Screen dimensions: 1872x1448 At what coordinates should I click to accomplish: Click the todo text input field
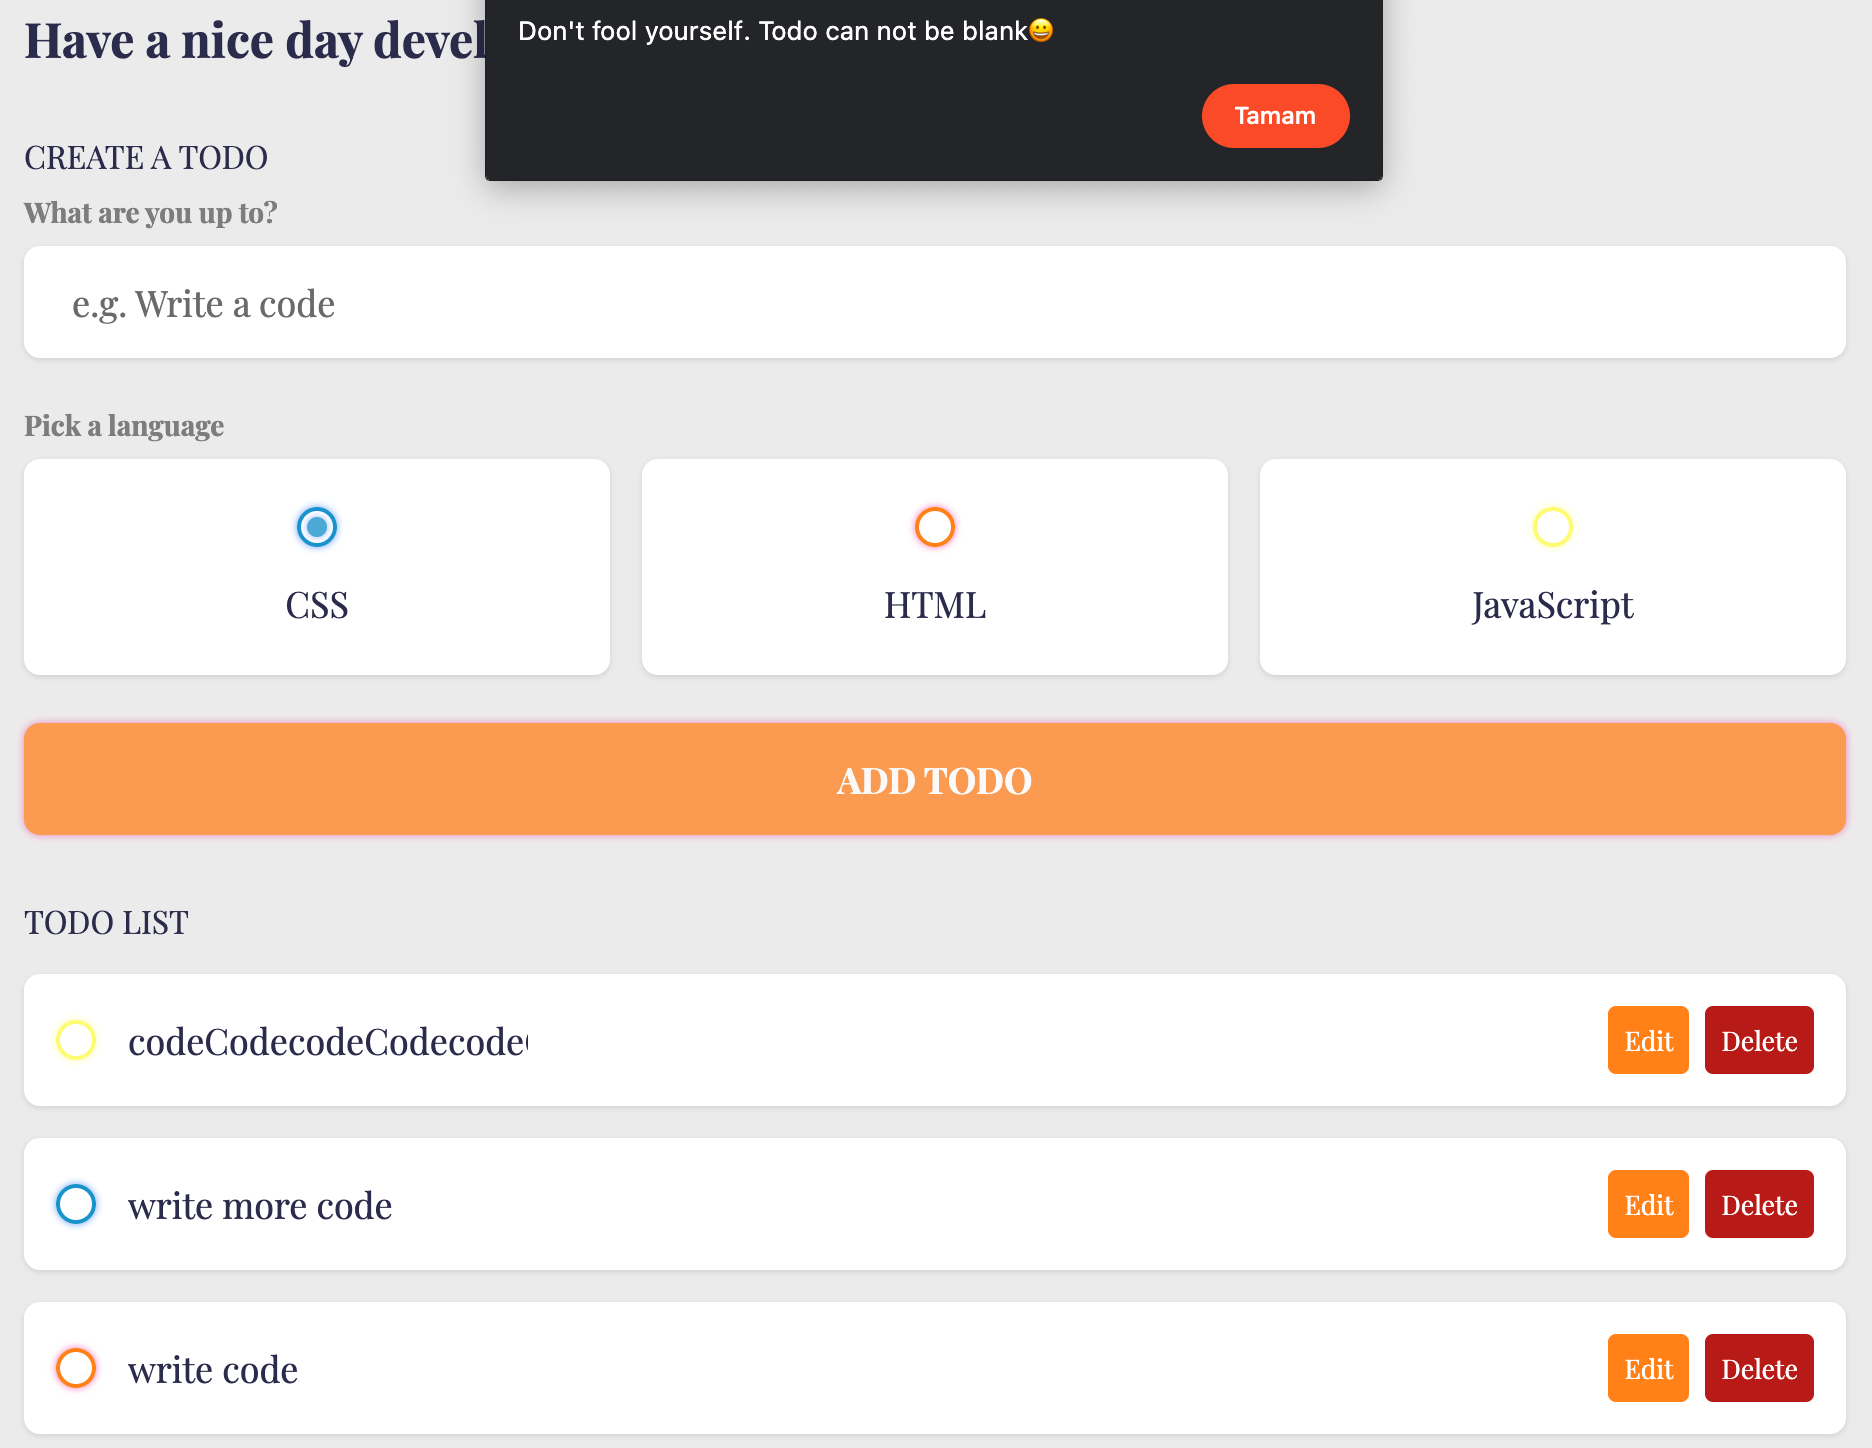(934, 302)
